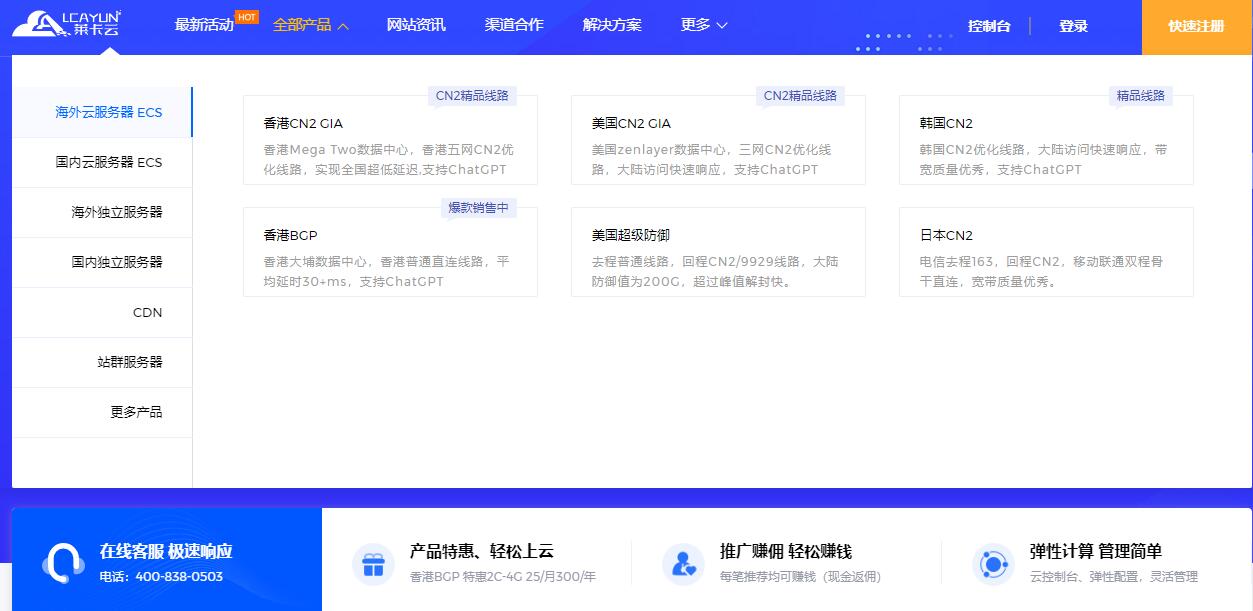The height and width of the screenshot is (611, 1253).
Task: Click the 爆款销售中 tag
Action: click(479, 208)
